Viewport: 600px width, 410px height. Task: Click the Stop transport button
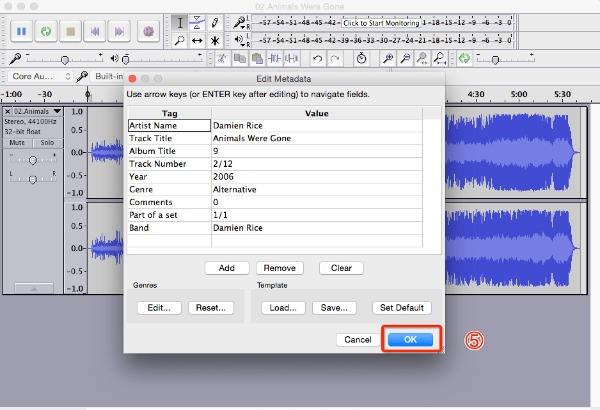(70, 31)
